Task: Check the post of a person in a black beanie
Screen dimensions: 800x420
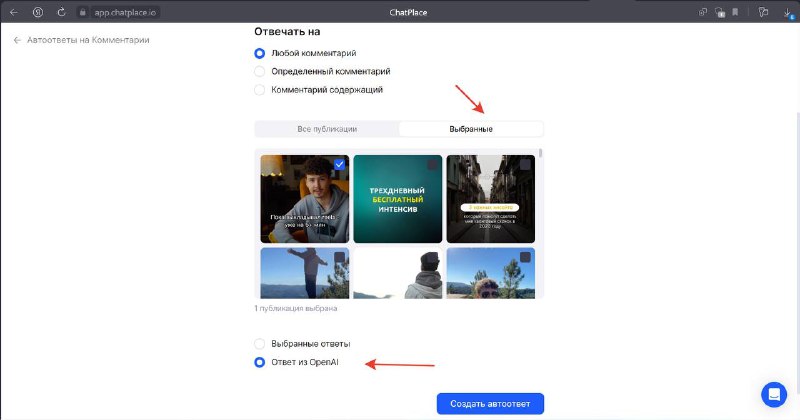Action: tap(432, 257)
